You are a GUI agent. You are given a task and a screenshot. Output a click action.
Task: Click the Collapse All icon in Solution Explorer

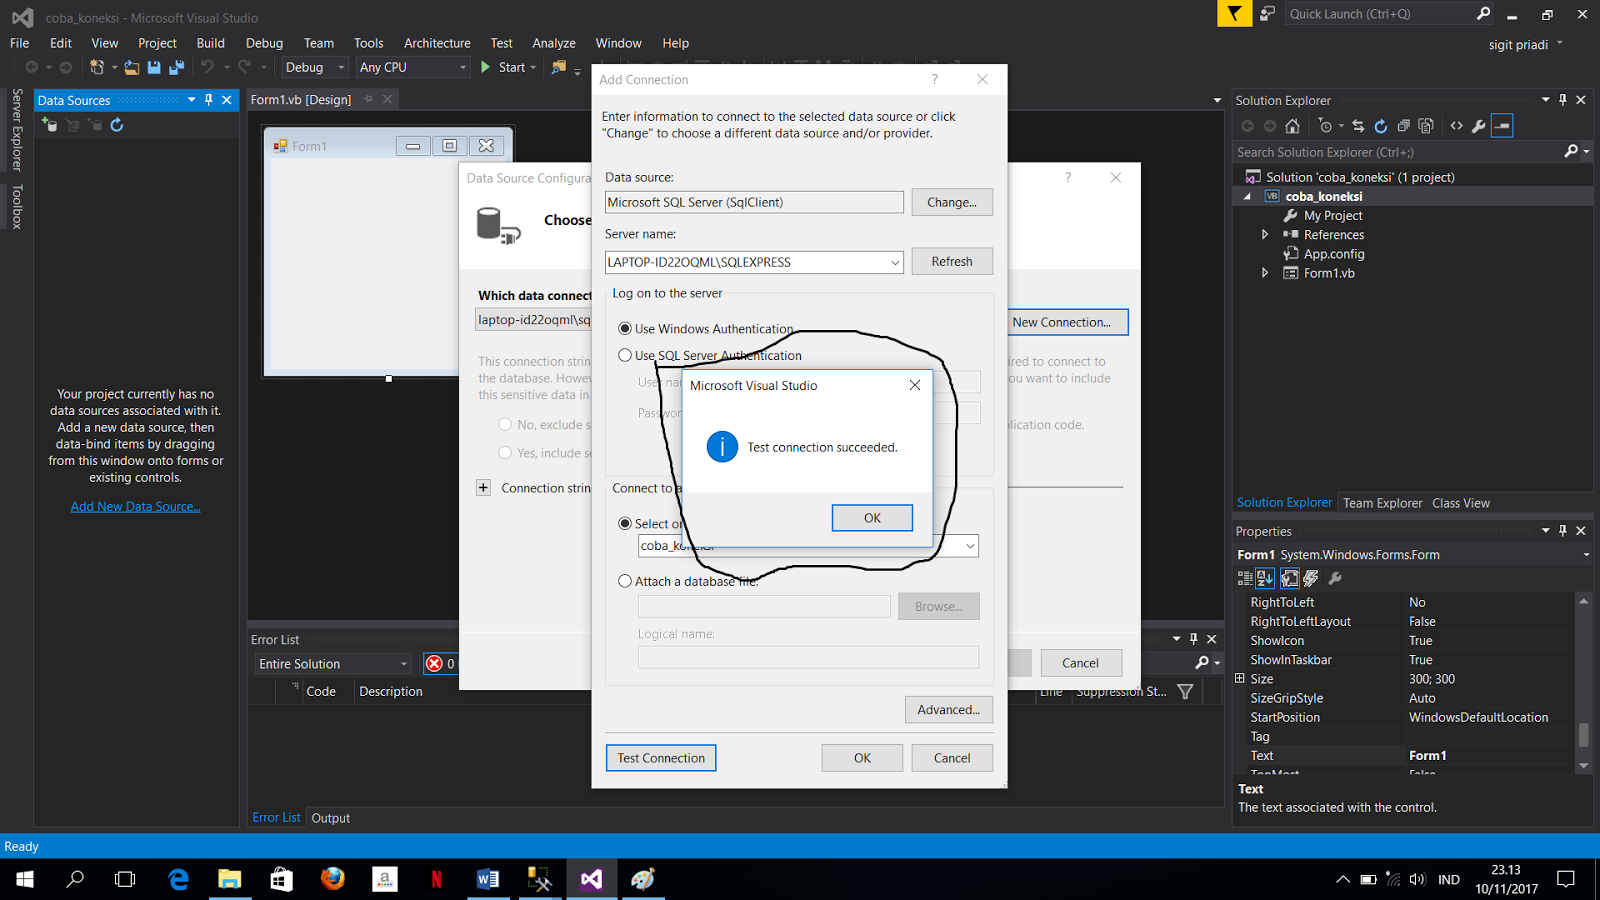(x=1404, y=126)
